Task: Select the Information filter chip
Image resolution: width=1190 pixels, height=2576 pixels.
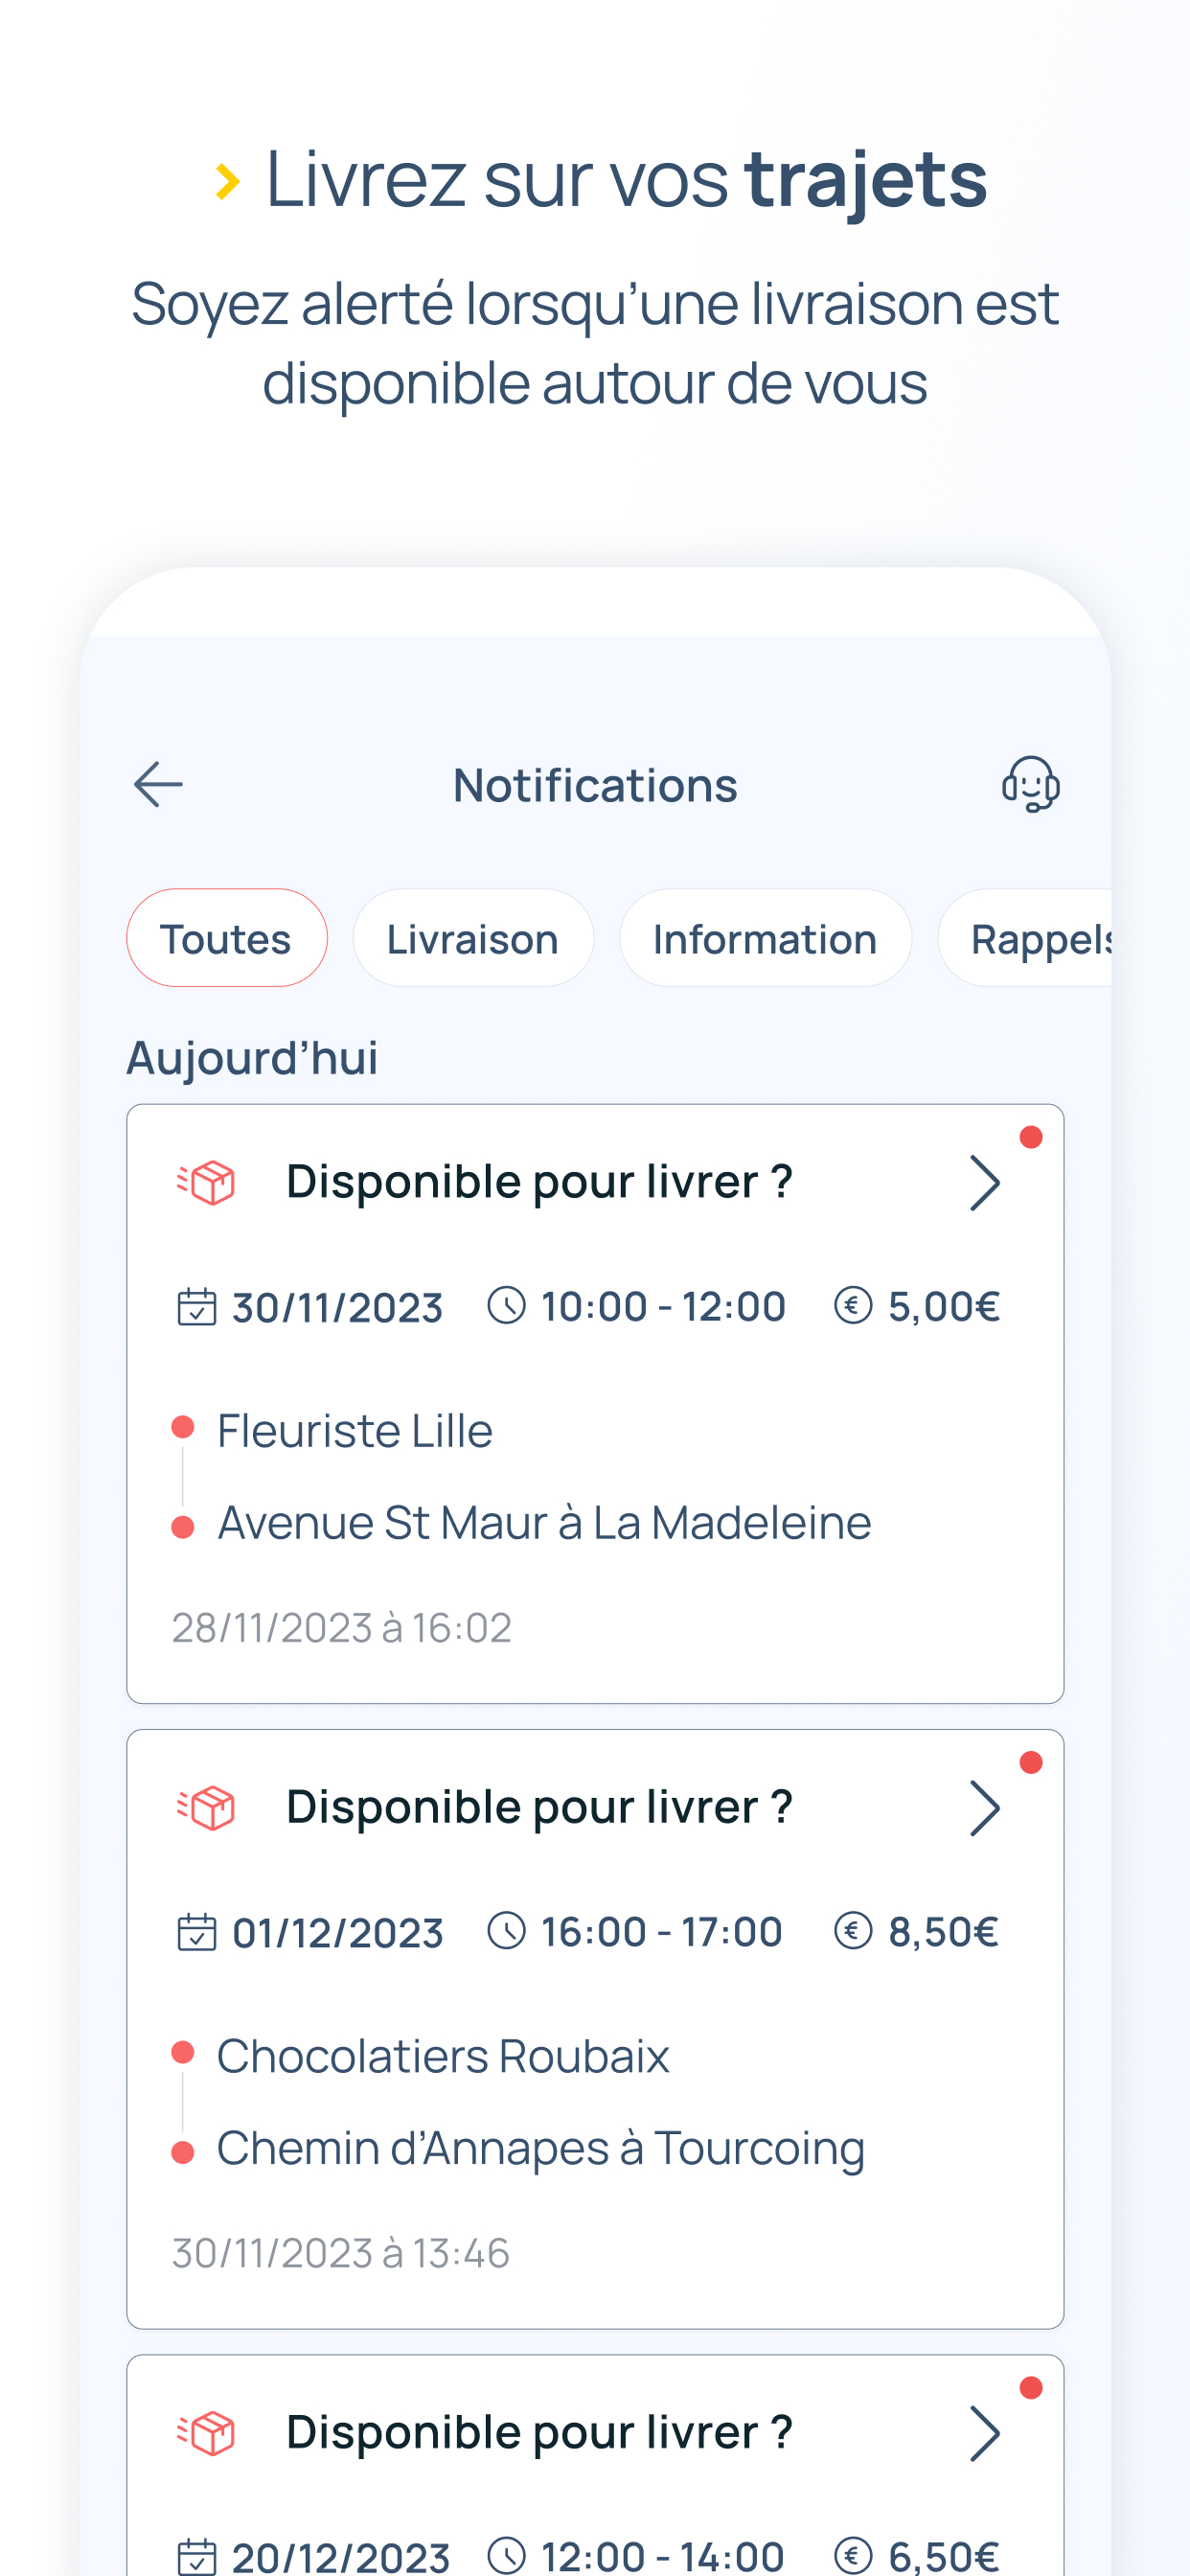Action: pyautogui.click(x=764, y=938)
